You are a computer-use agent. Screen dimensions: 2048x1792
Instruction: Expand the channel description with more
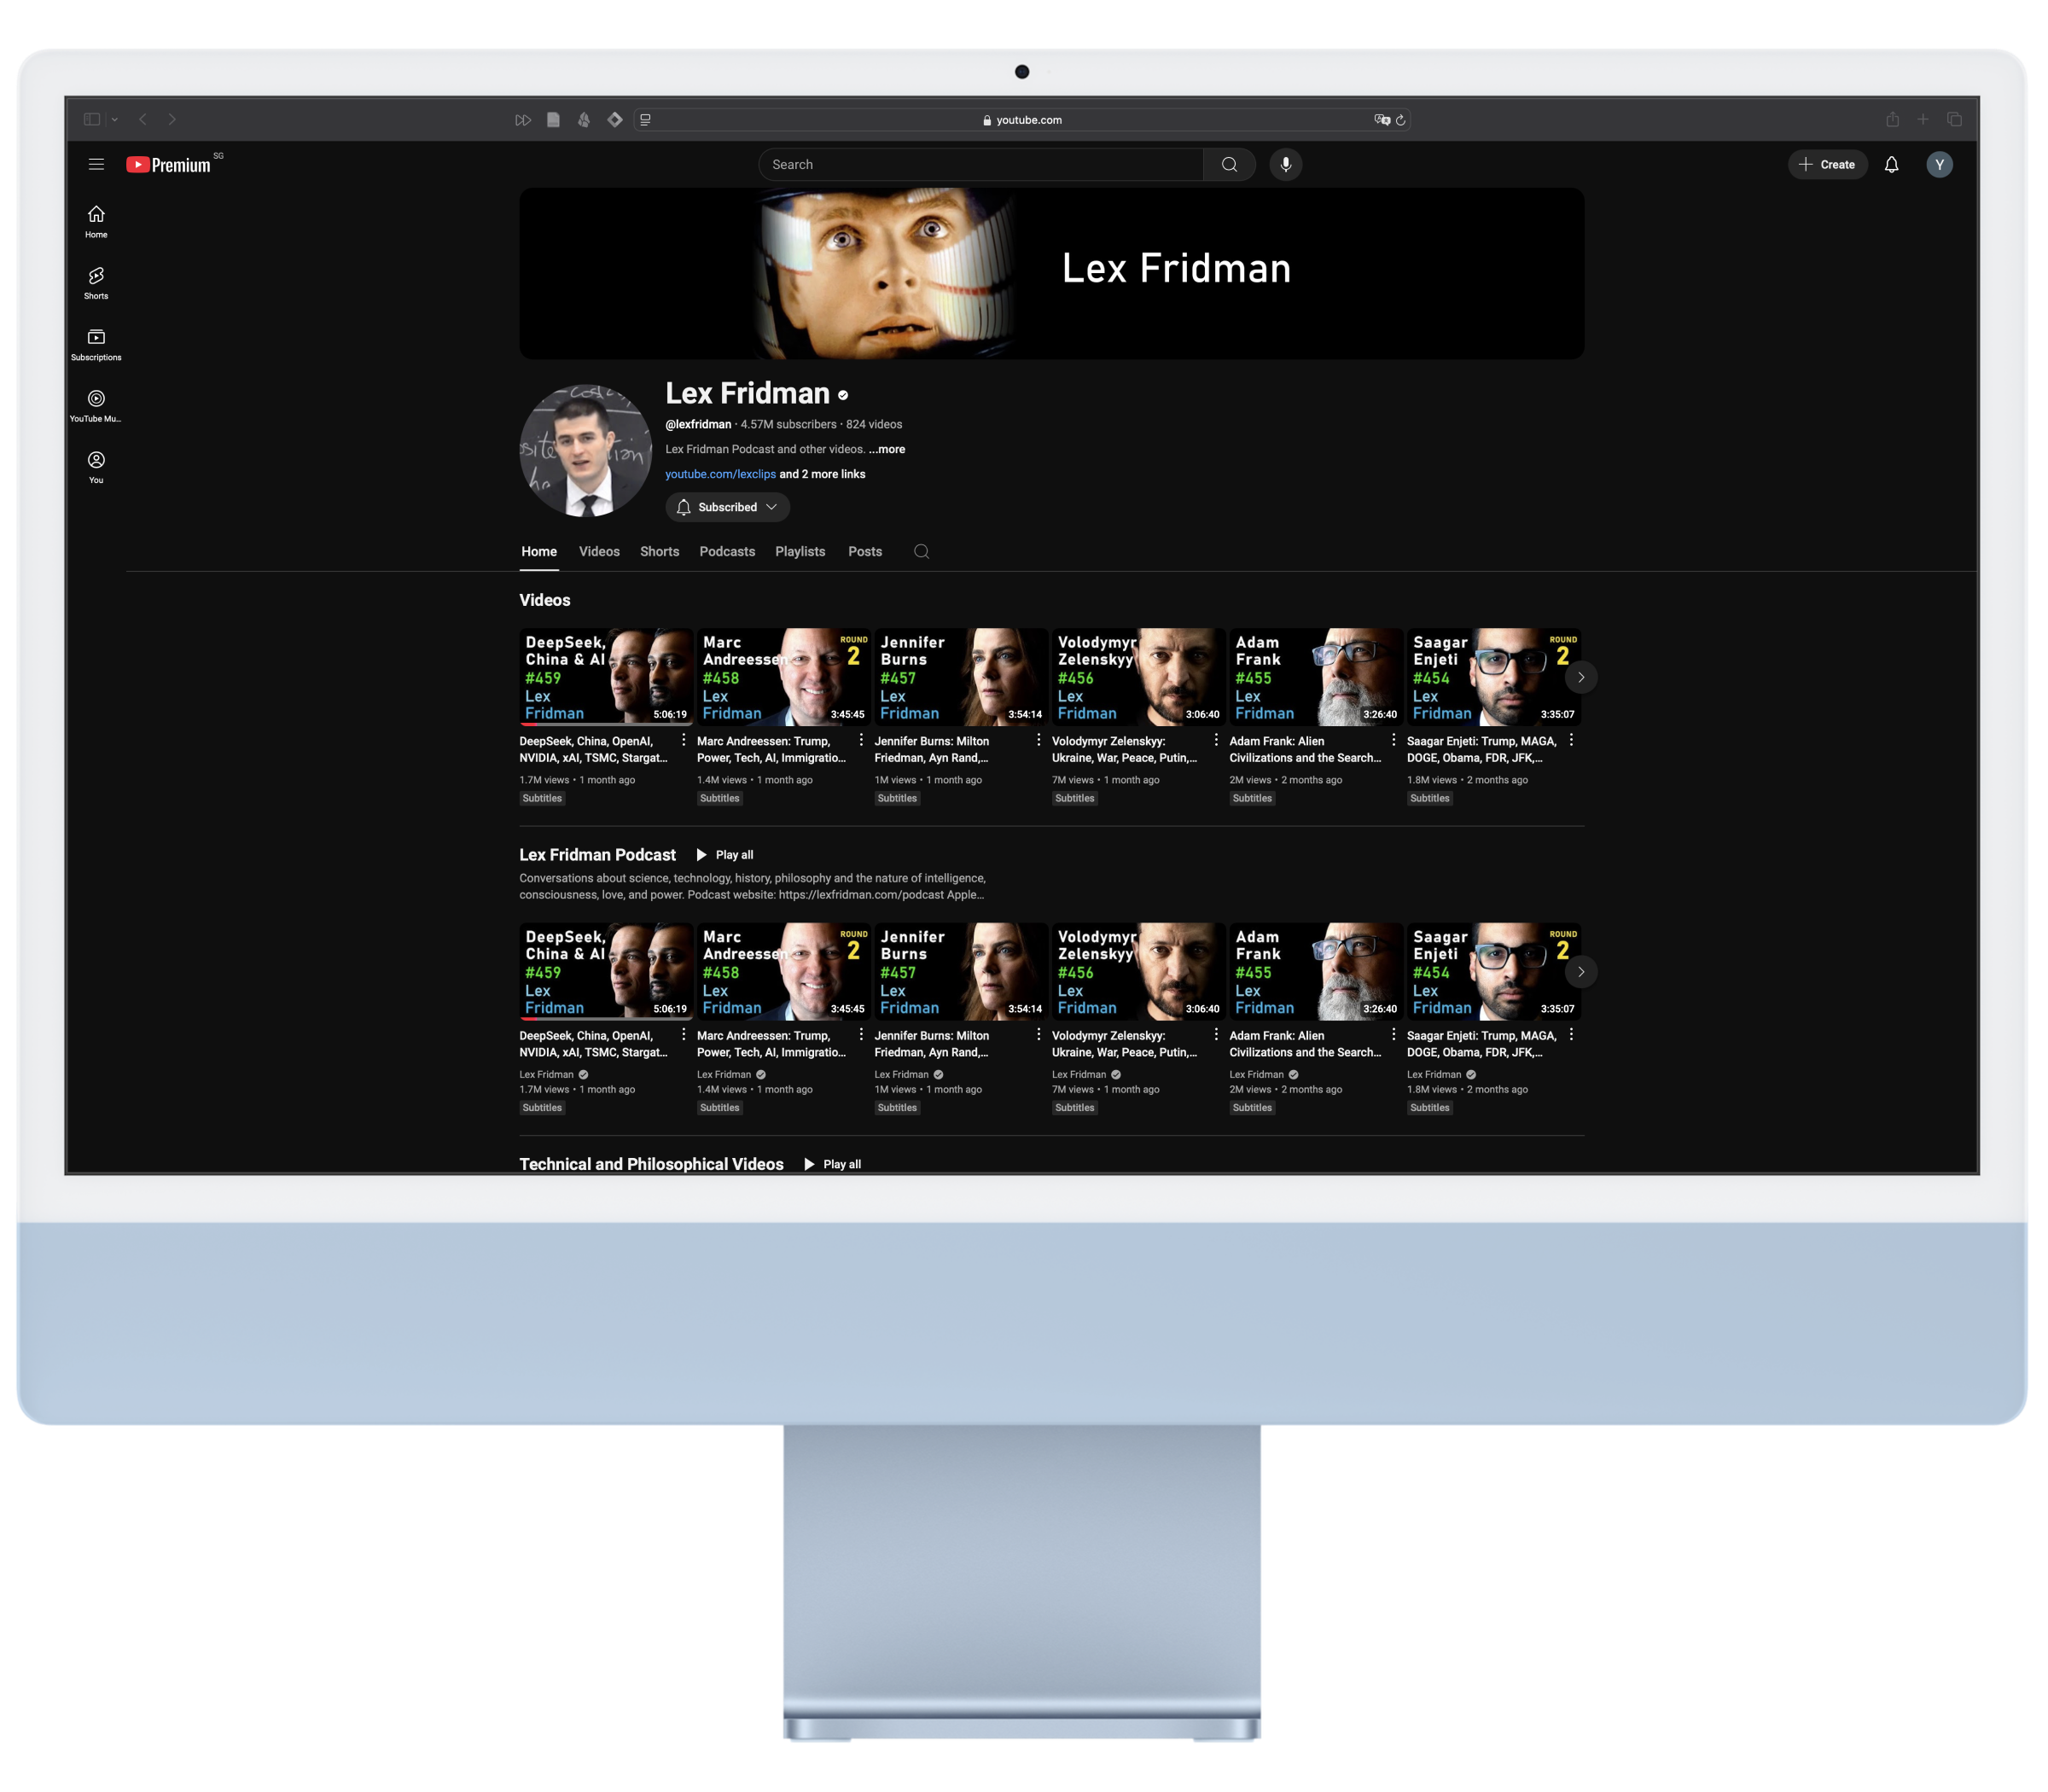(x=888, y=449)
